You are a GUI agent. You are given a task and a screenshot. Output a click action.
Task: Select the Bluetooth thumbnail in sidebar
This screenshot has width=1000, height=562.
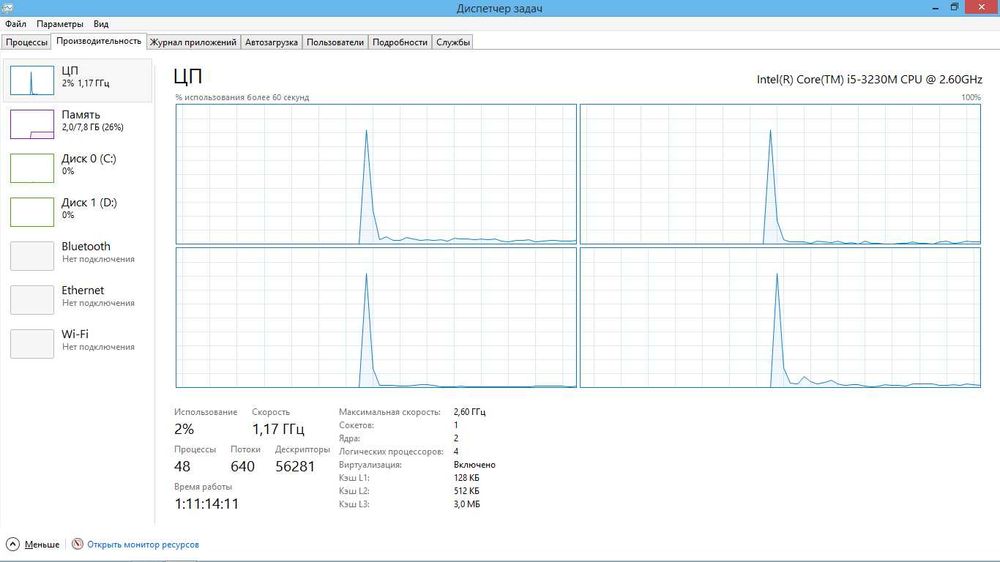tap(32, 256)
